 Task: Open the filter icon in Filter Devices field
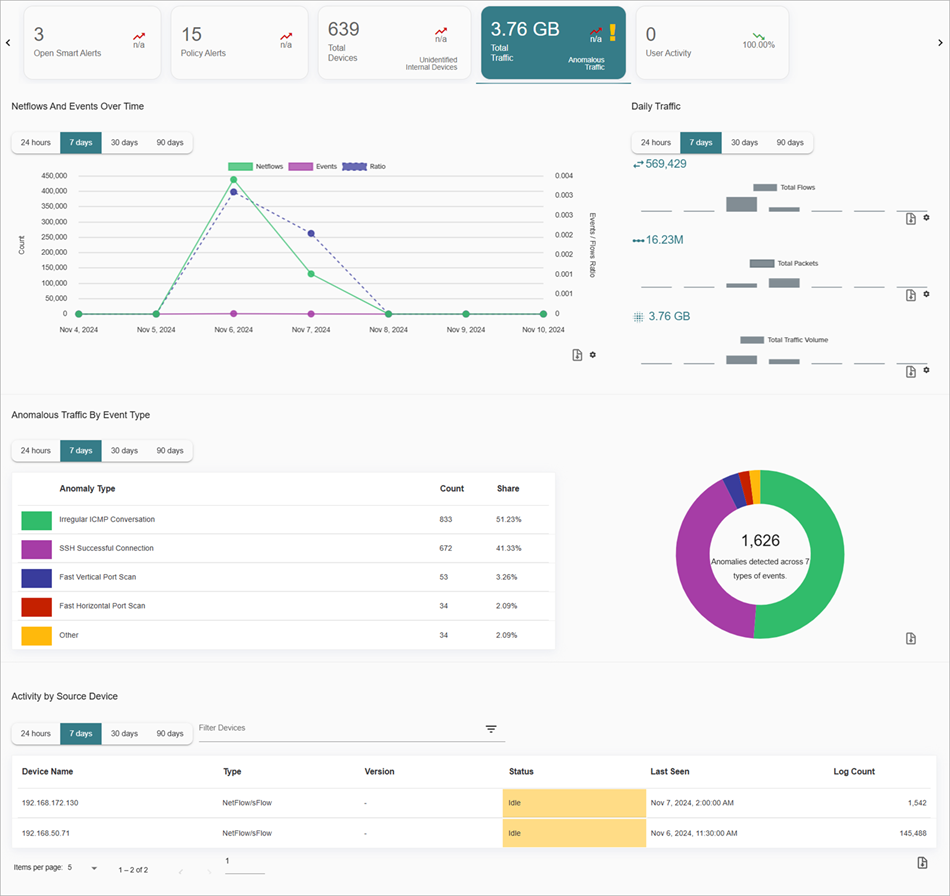click(x=491, y=729)
